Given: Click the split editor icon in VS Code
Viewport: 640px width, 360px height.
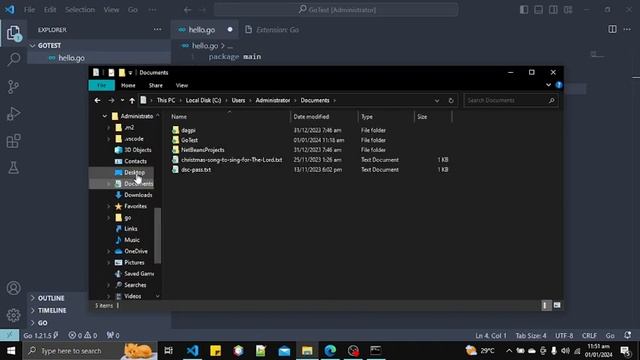Looking at the screenshot, I should tap(612, 29).
